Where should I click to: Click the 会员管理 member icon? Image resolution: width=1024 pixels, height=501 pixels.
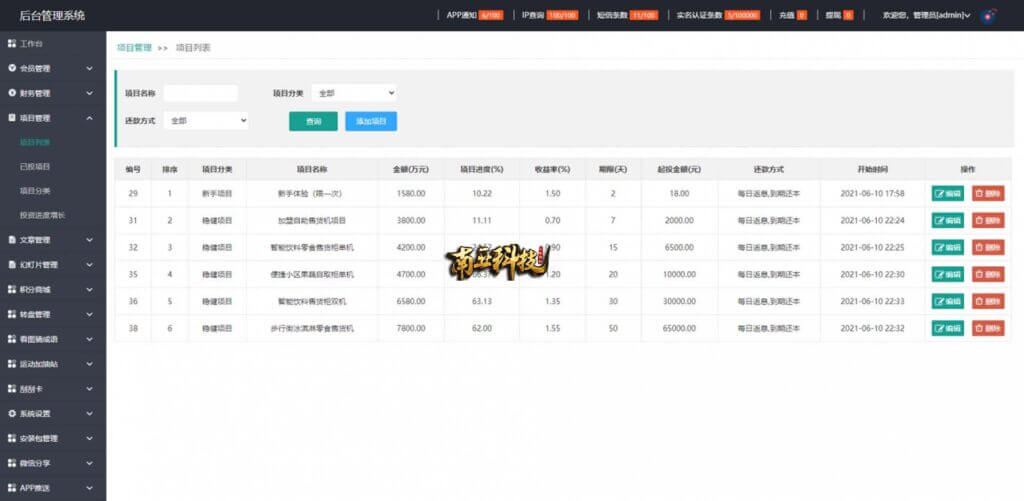tap(12, 68)
